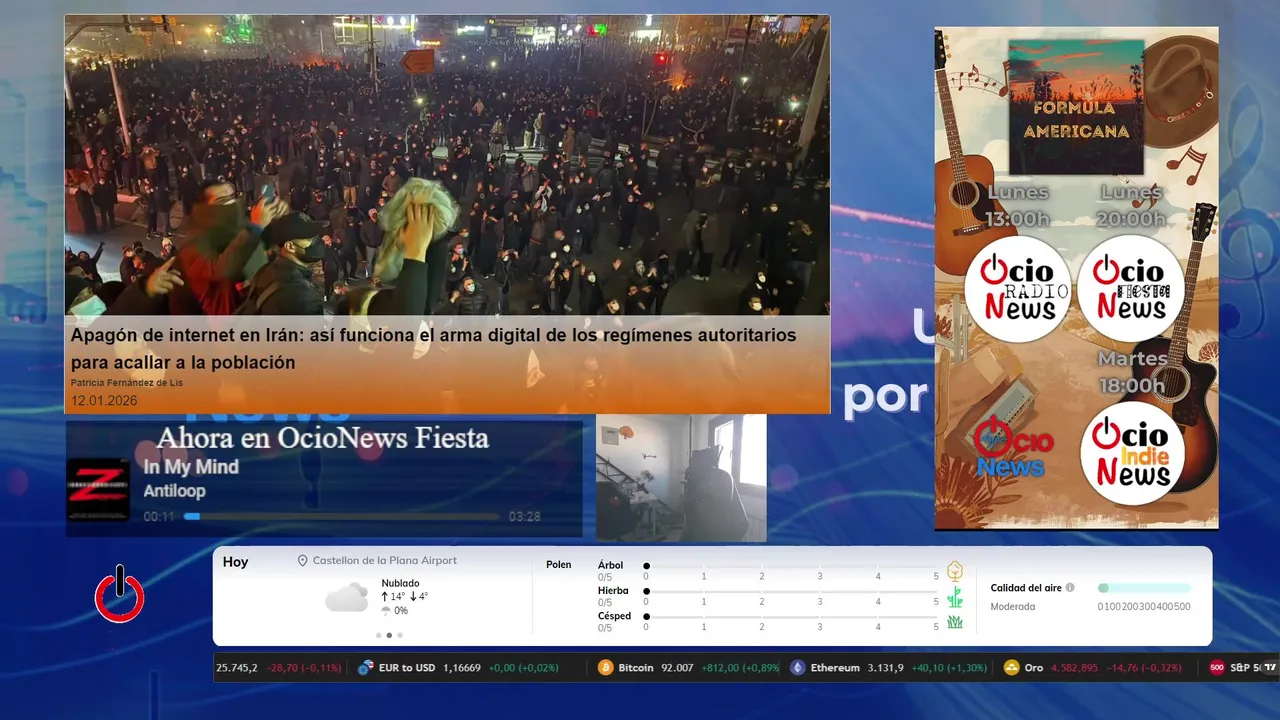Viewport: 1280px width, 720px height.
Task: Click the Martes 18:00h schedule text
Action: click(1132, 372)
